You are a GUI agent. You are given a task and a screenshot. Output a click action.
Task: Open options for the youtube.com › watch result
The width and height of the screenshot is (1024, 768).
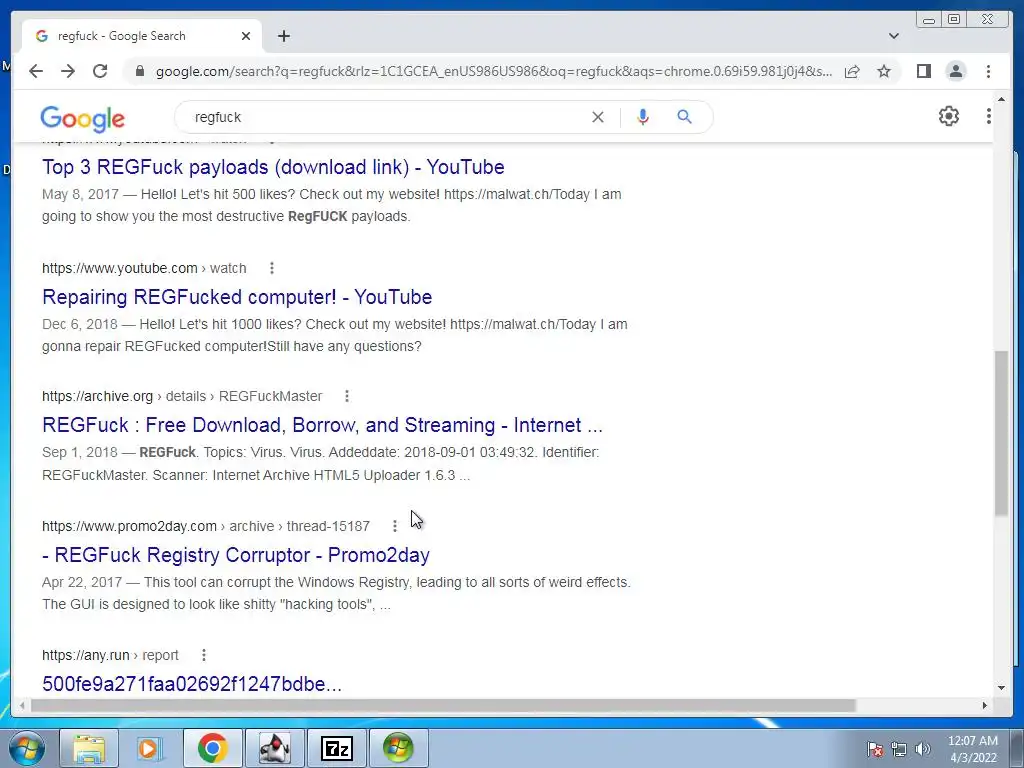272,268
